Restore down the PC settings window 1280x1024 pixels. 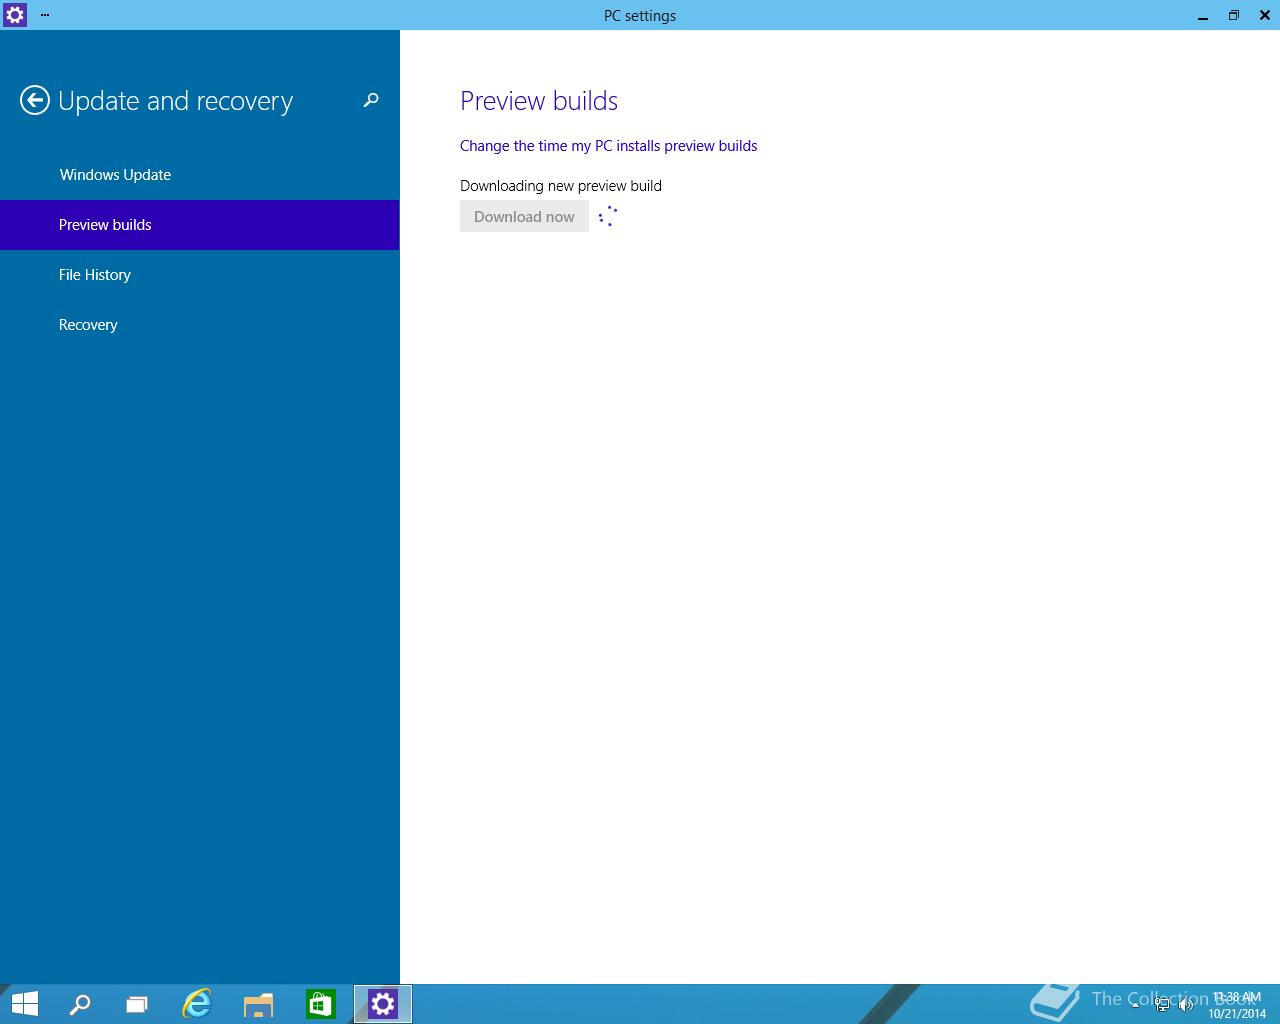pos(1234,15)
